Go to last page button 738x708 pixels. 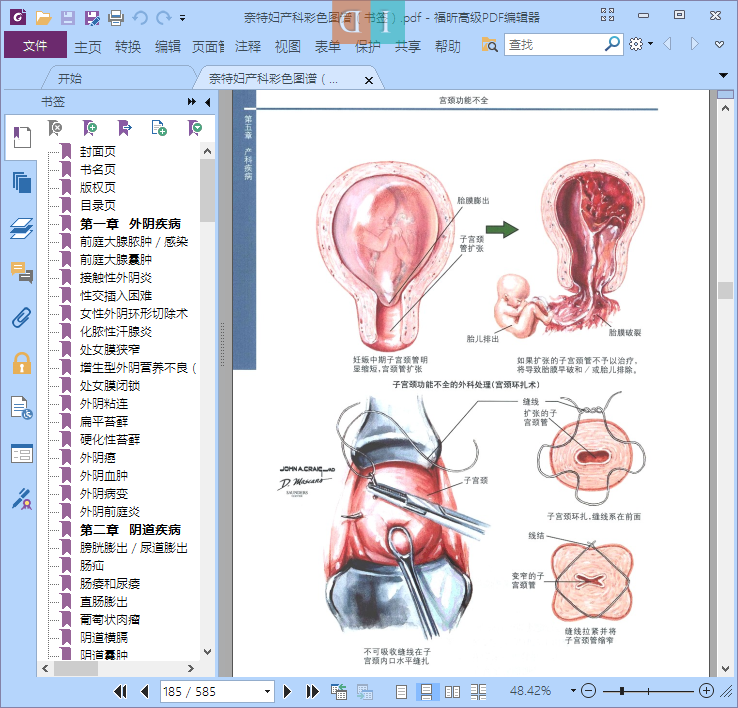313,692
